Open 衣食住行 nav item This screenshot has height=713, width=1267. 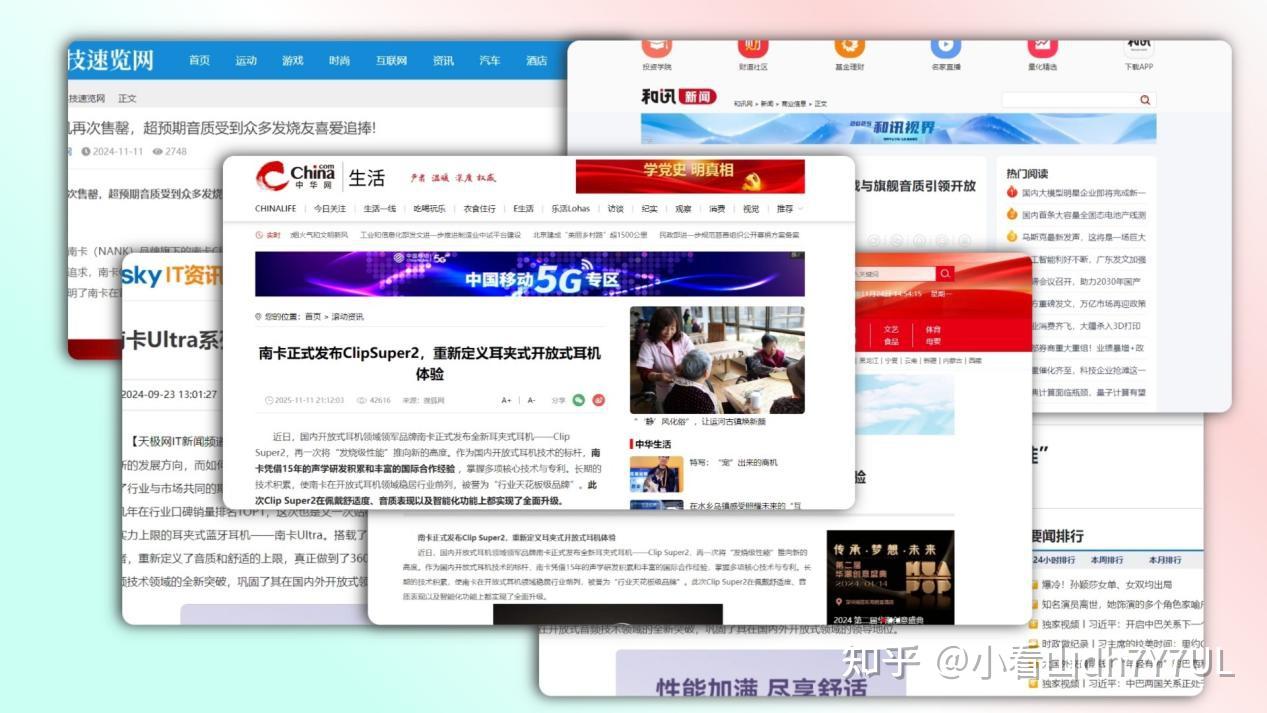point(480,209)
